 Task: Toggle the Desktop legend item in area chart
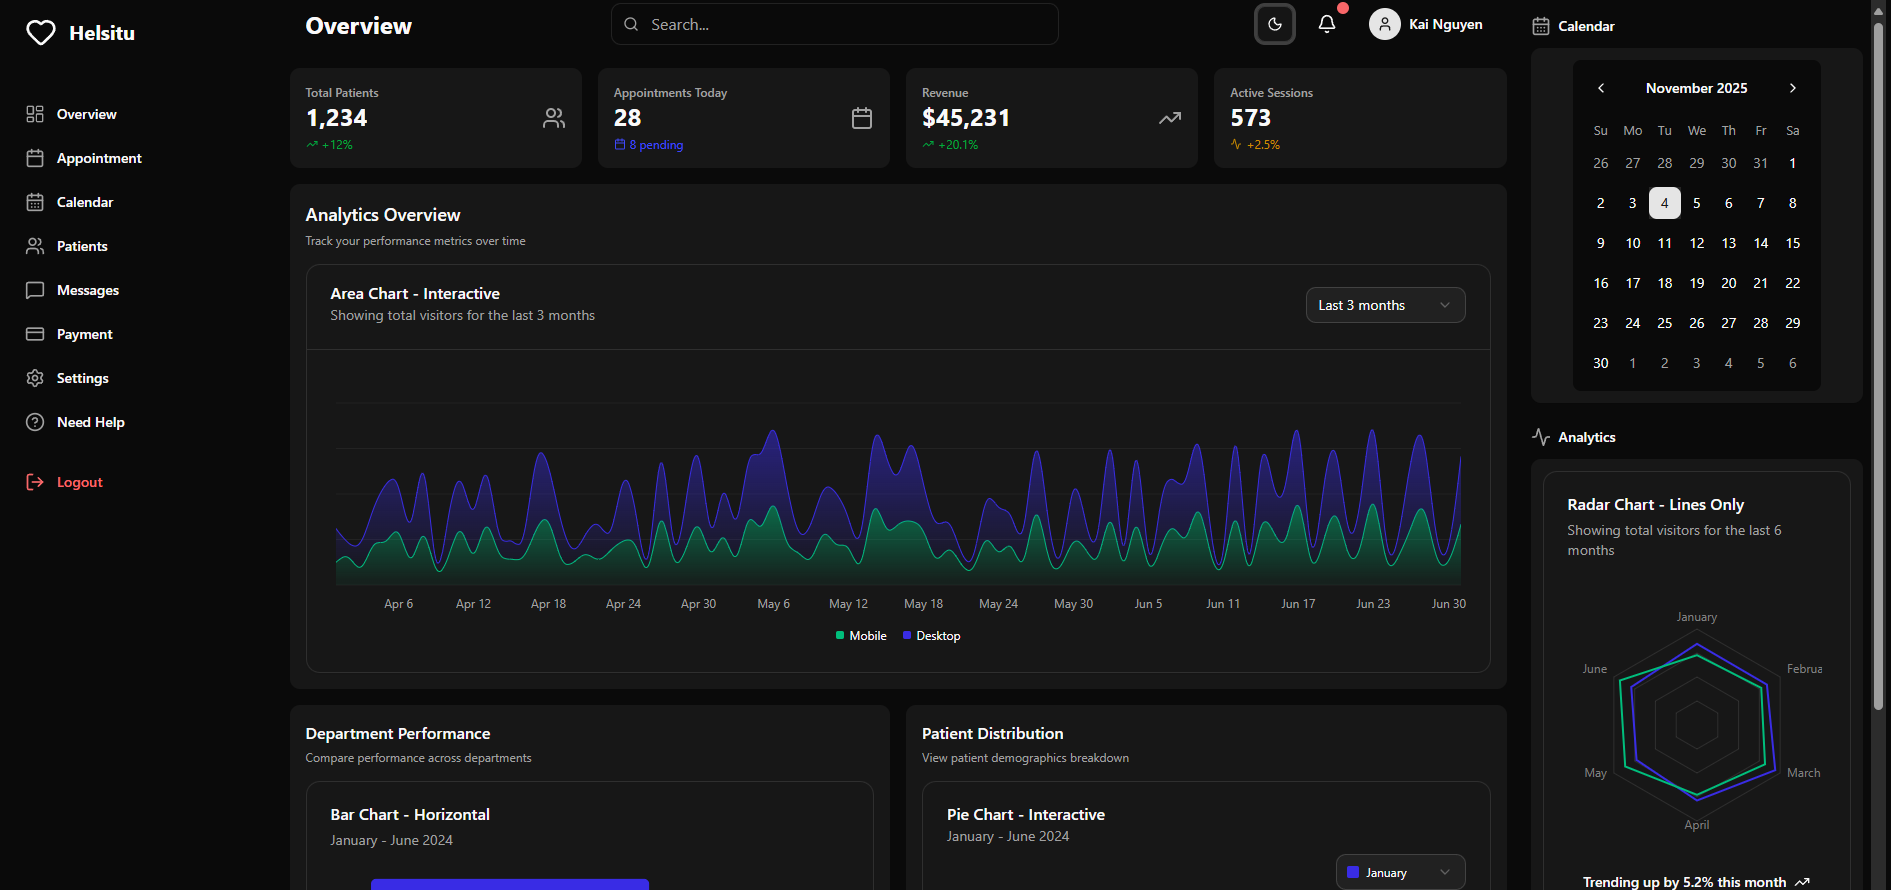[x=931, y=636]
